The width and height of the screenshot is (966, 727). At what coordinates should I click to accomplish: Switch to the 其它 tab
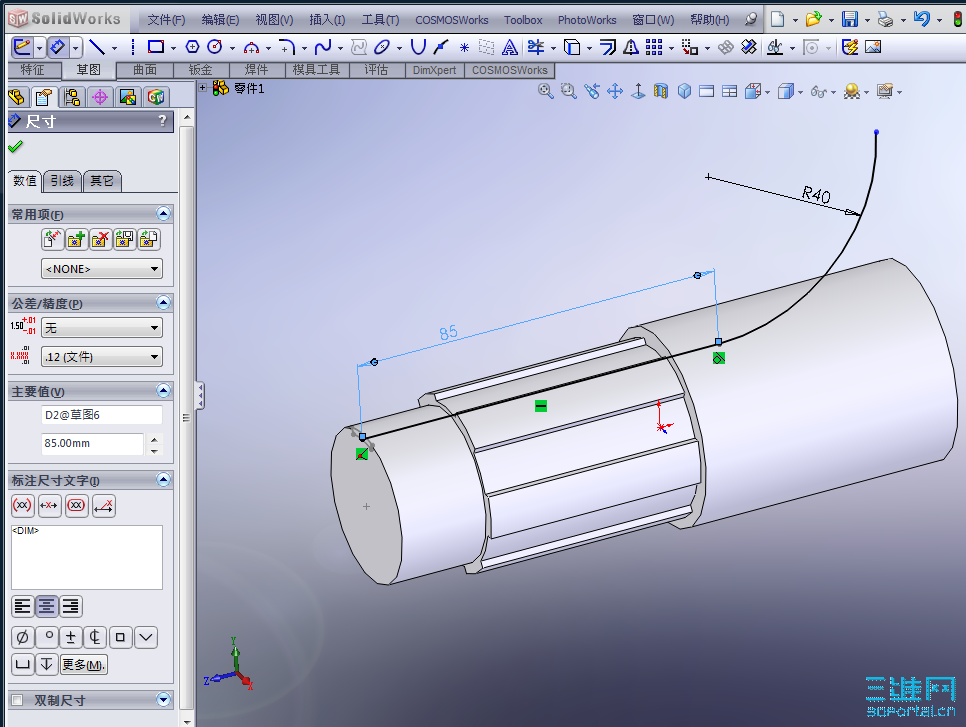coord(102,181)
